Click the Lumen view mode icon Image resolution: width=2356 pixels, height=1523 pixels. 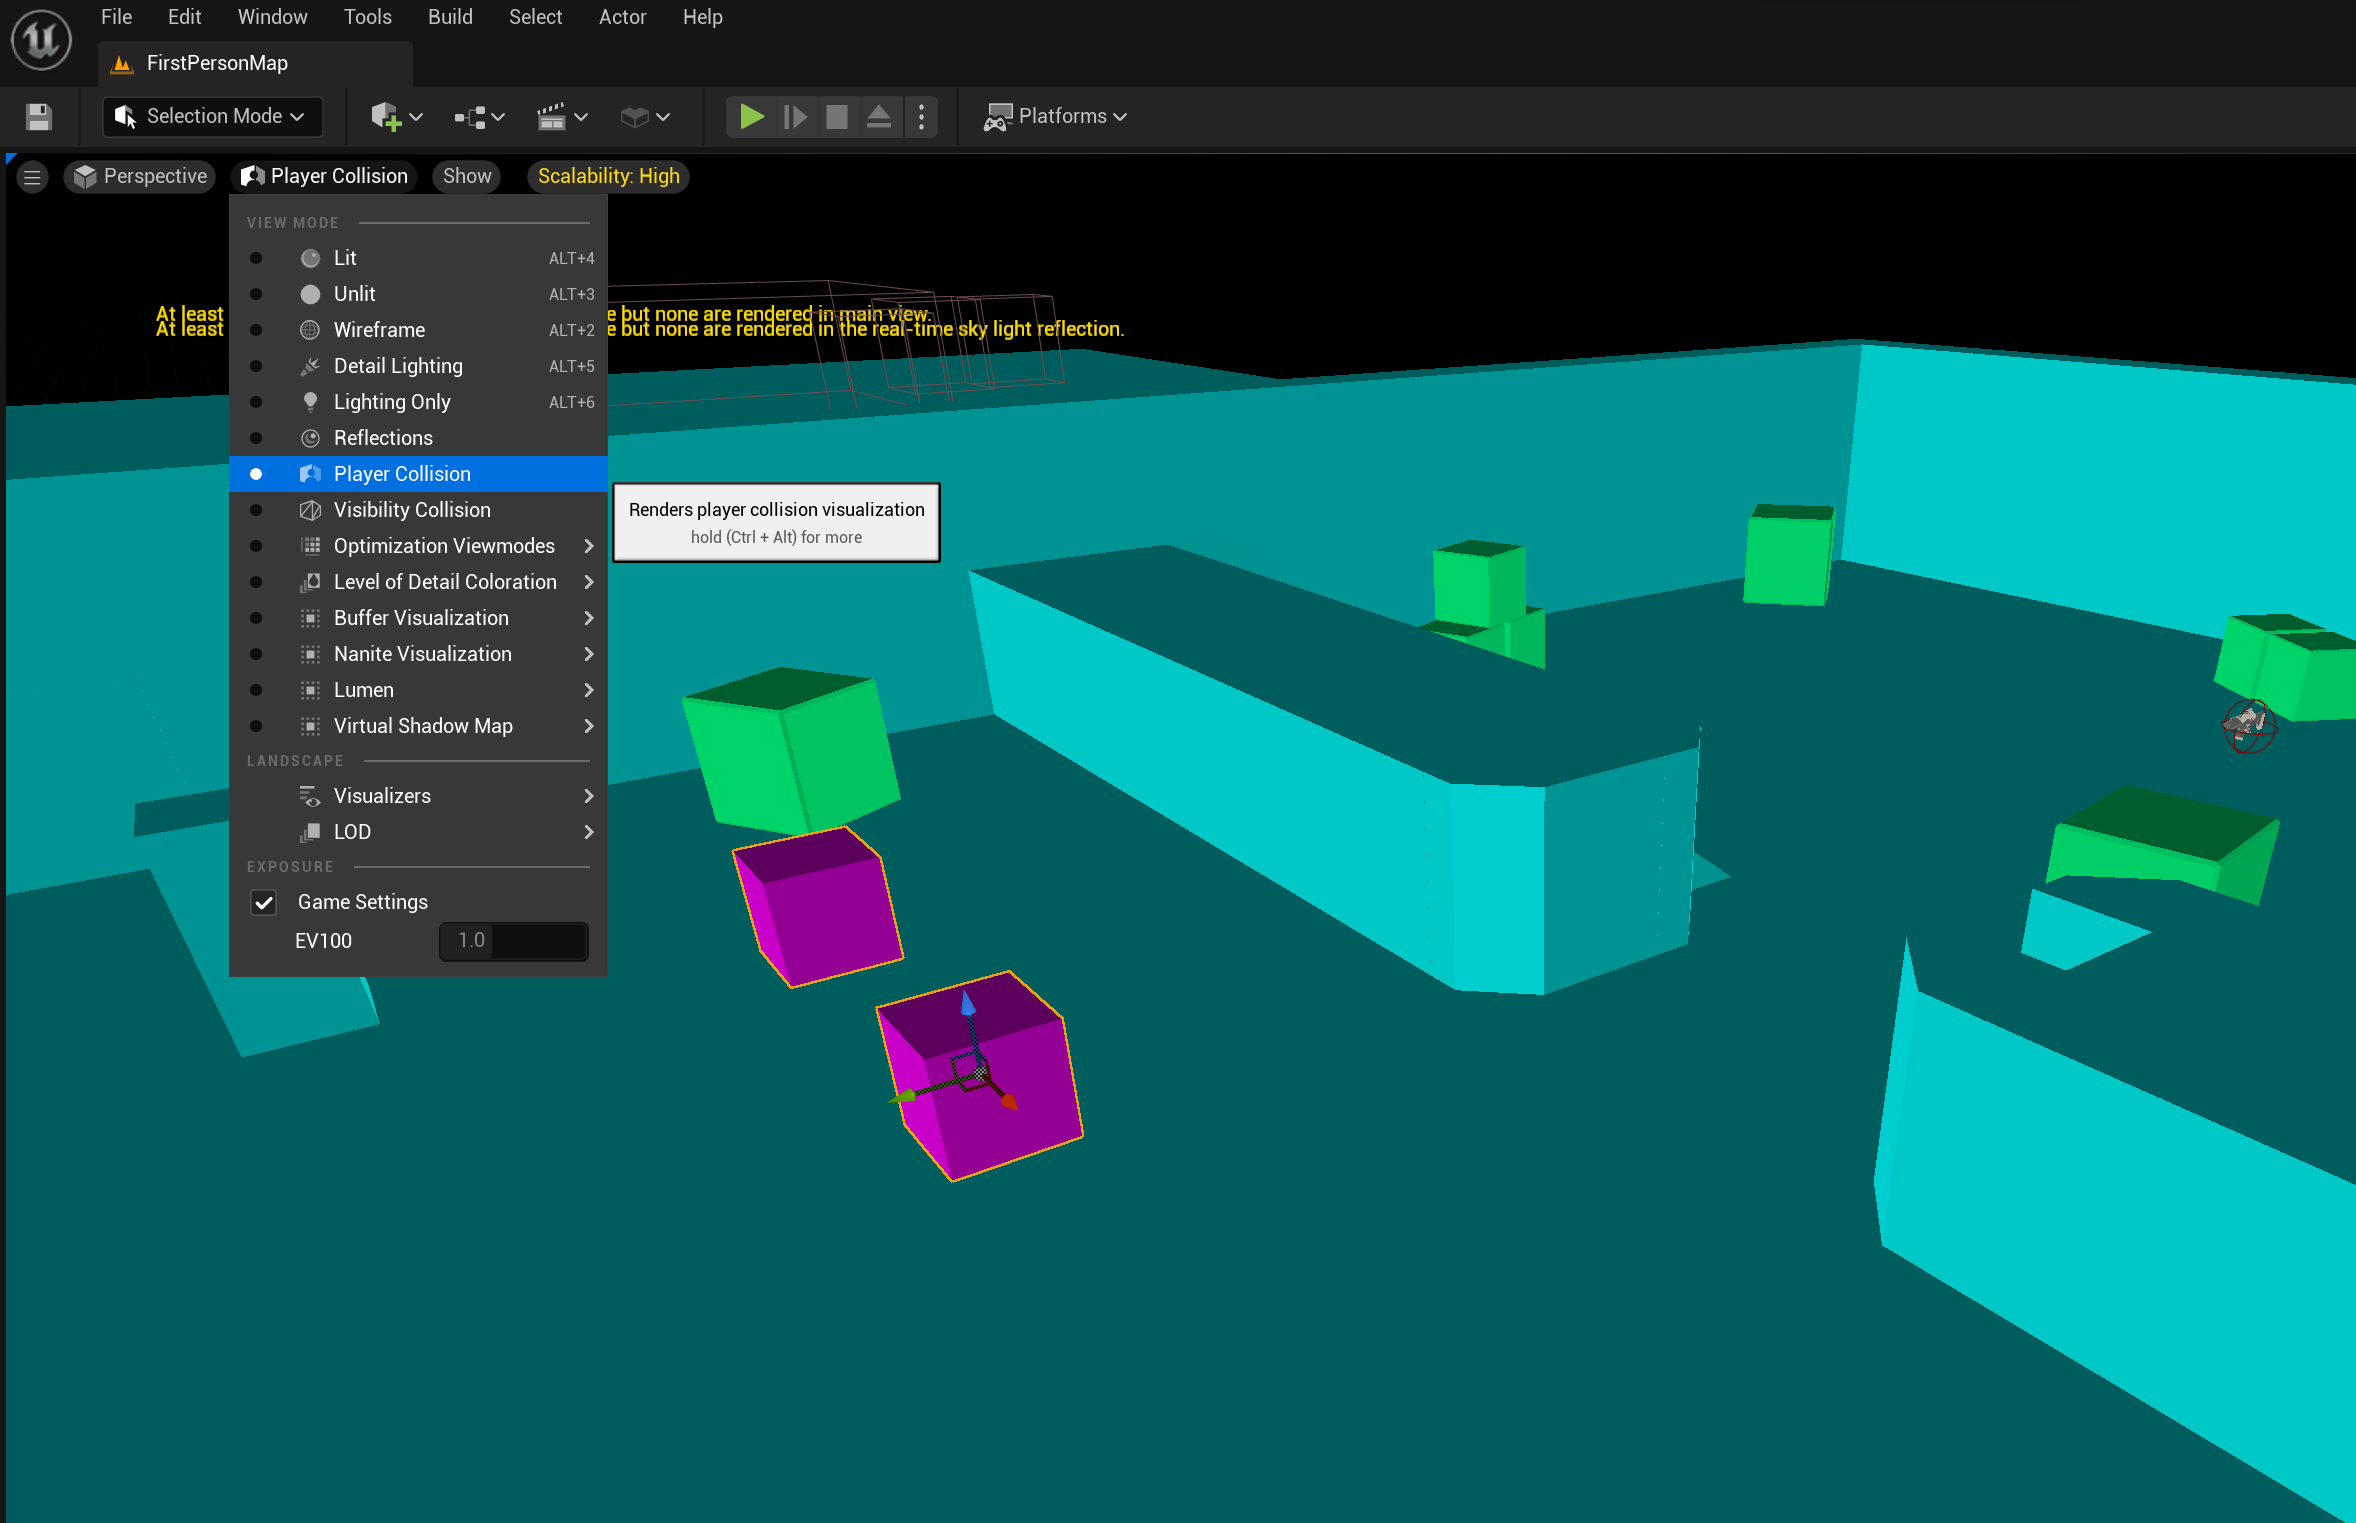(311, 690)
